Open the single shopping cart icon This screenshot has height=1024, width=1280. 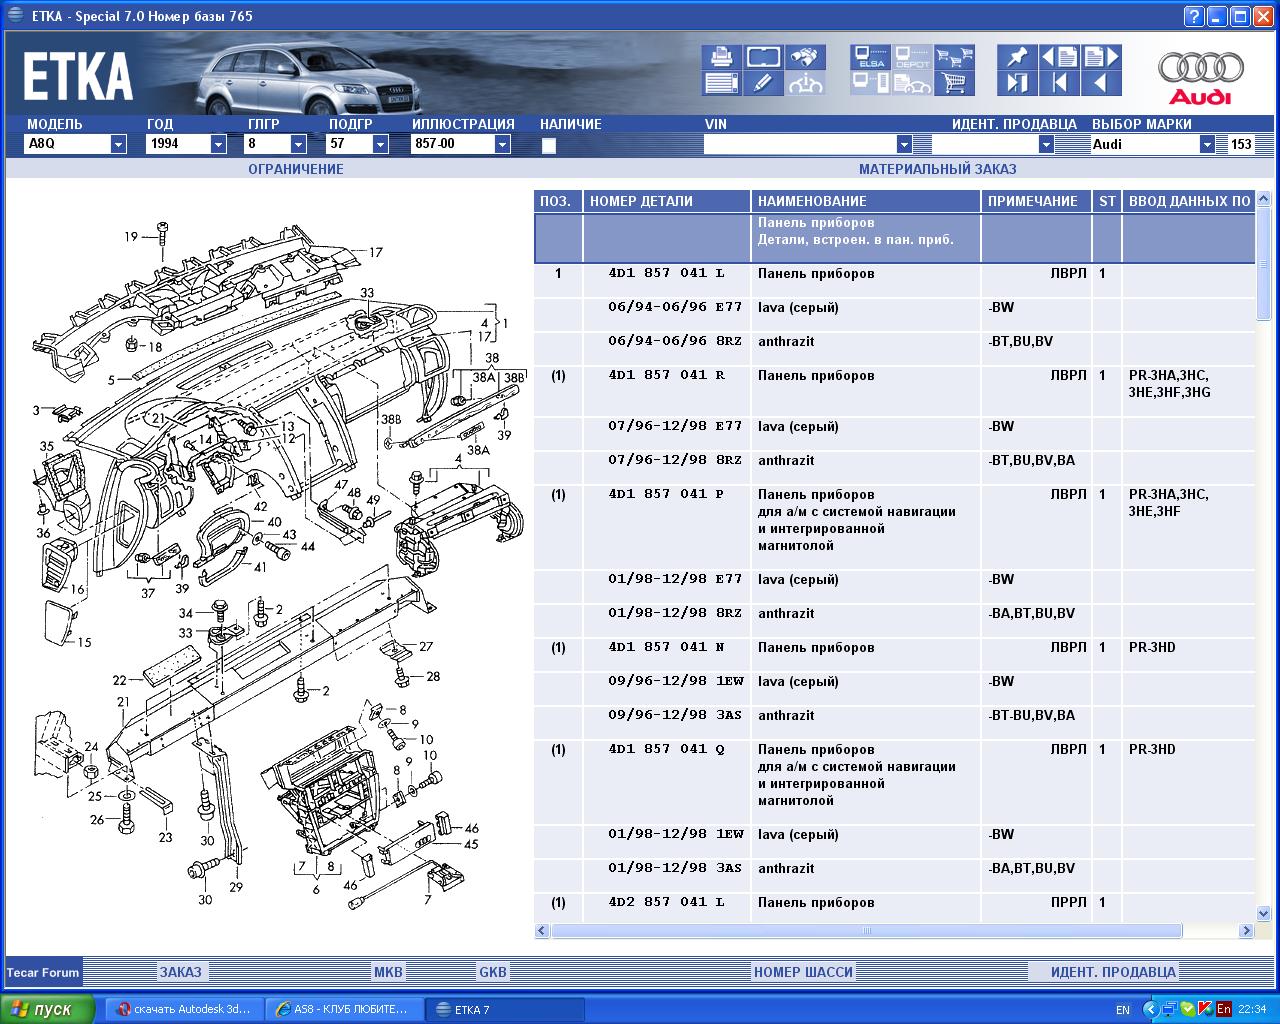tap(955, 83)
